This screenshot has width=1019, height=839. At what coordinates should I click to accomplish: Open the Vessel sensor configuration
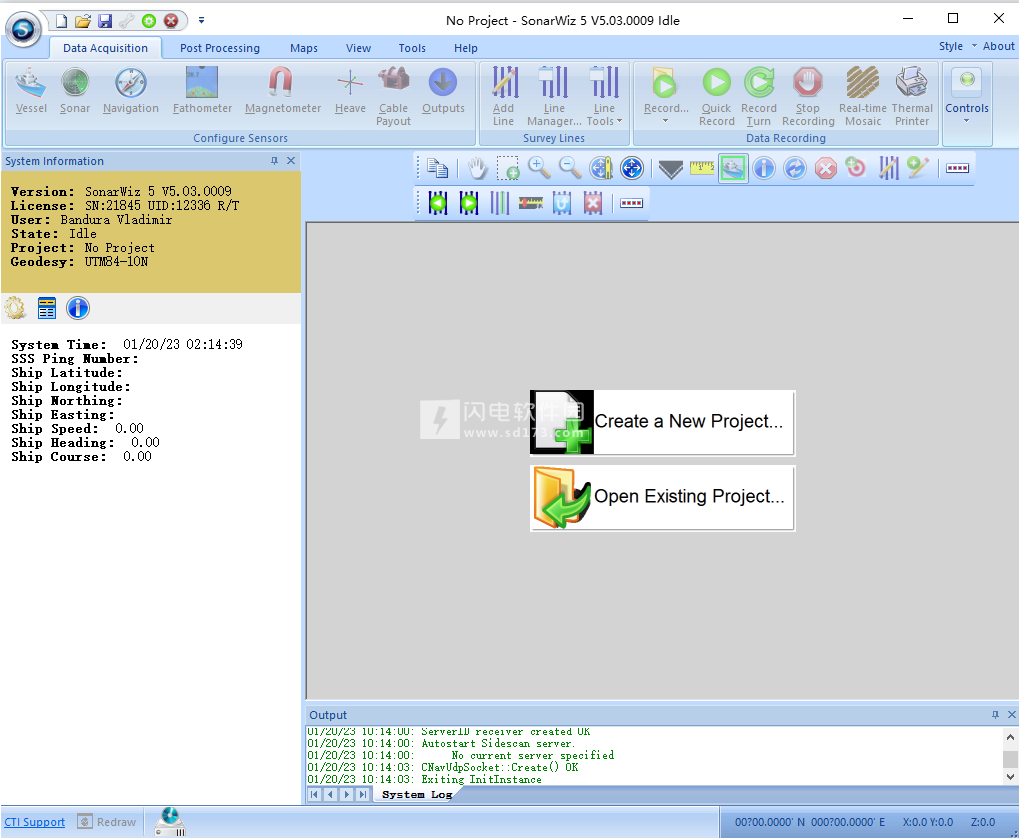pos(31,91)
